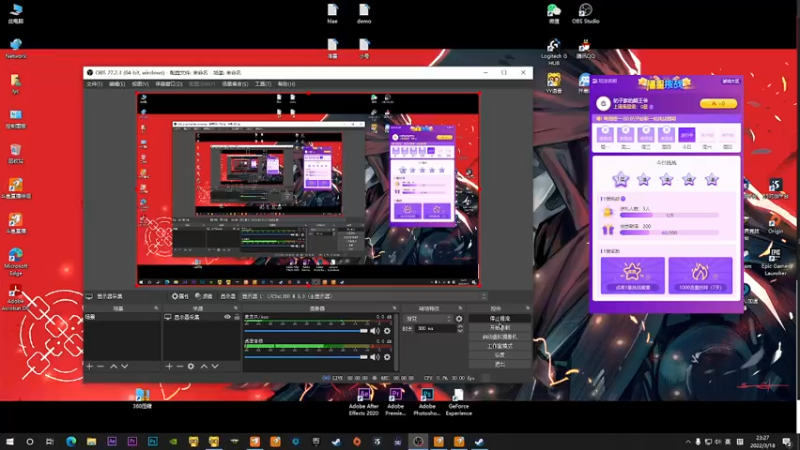Click the star reward card in the challenge widget

pyautogui.click(x=633, y=276)
